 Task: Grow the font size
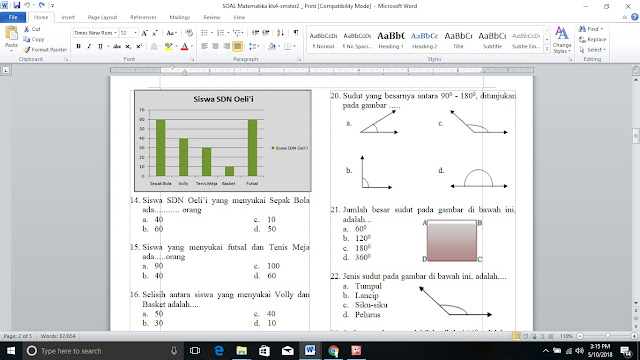point(144,33)
